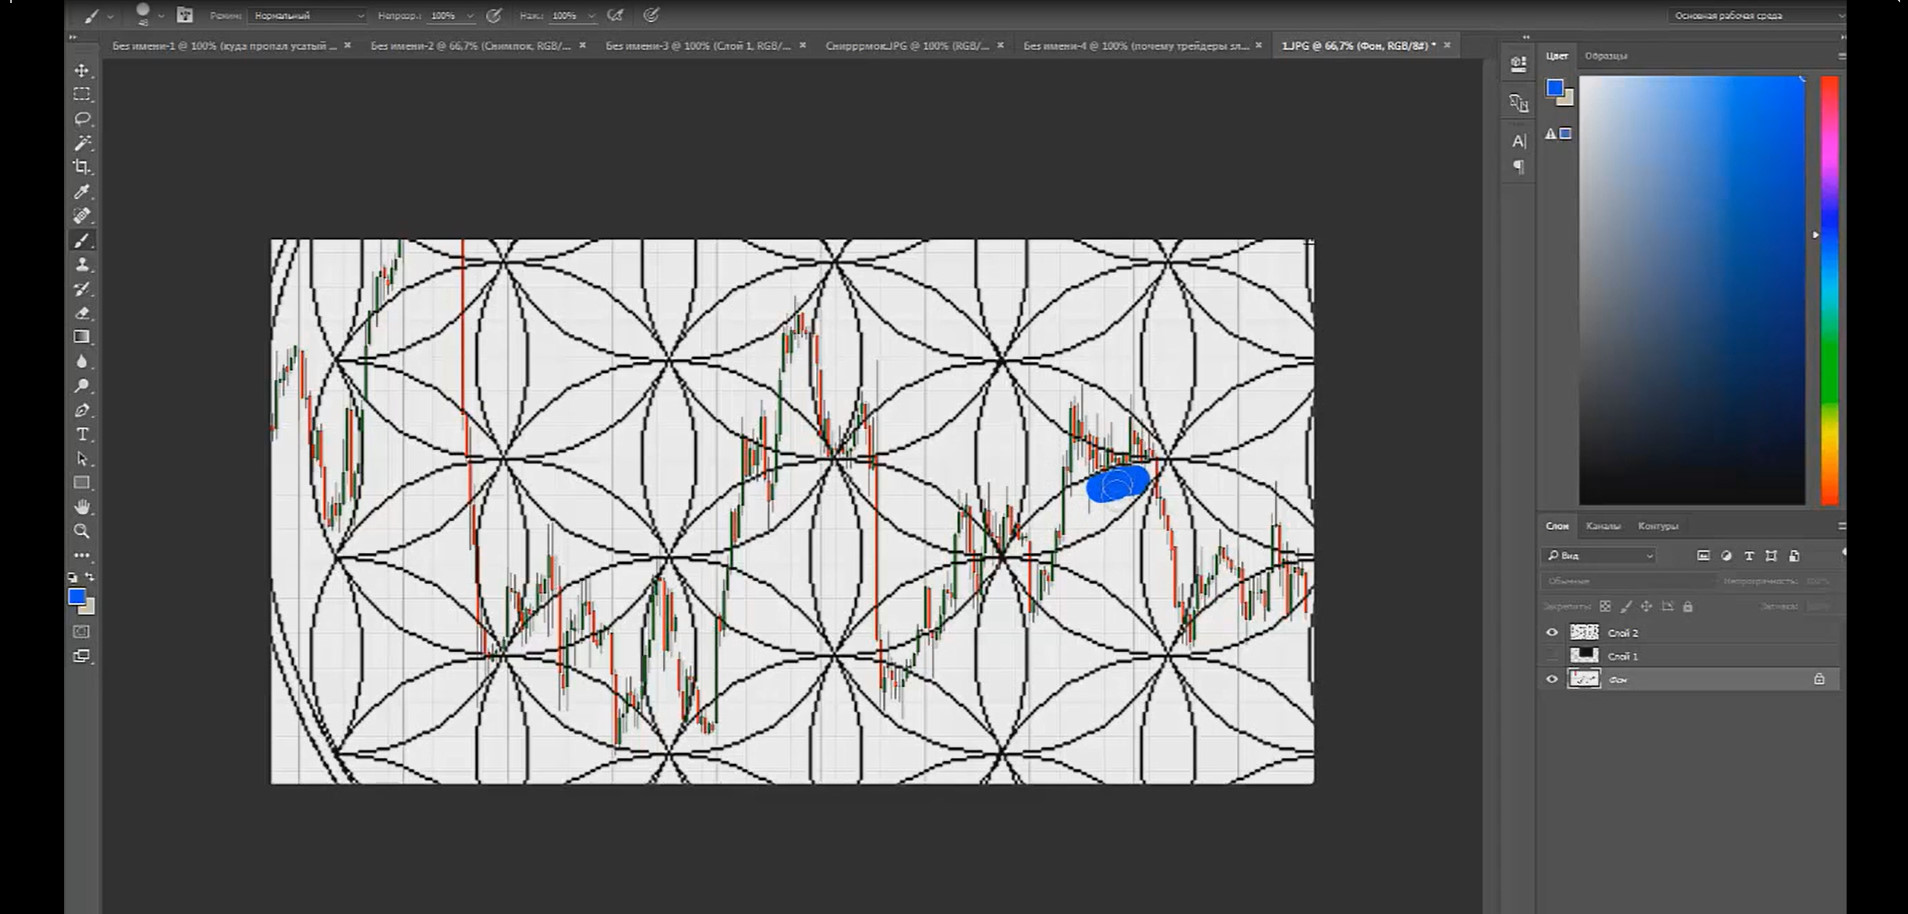Toggle Quick Mask mode in the toolbox
Screen dimensions: 1908x914
pyautogui.click(x=82, y=632)
